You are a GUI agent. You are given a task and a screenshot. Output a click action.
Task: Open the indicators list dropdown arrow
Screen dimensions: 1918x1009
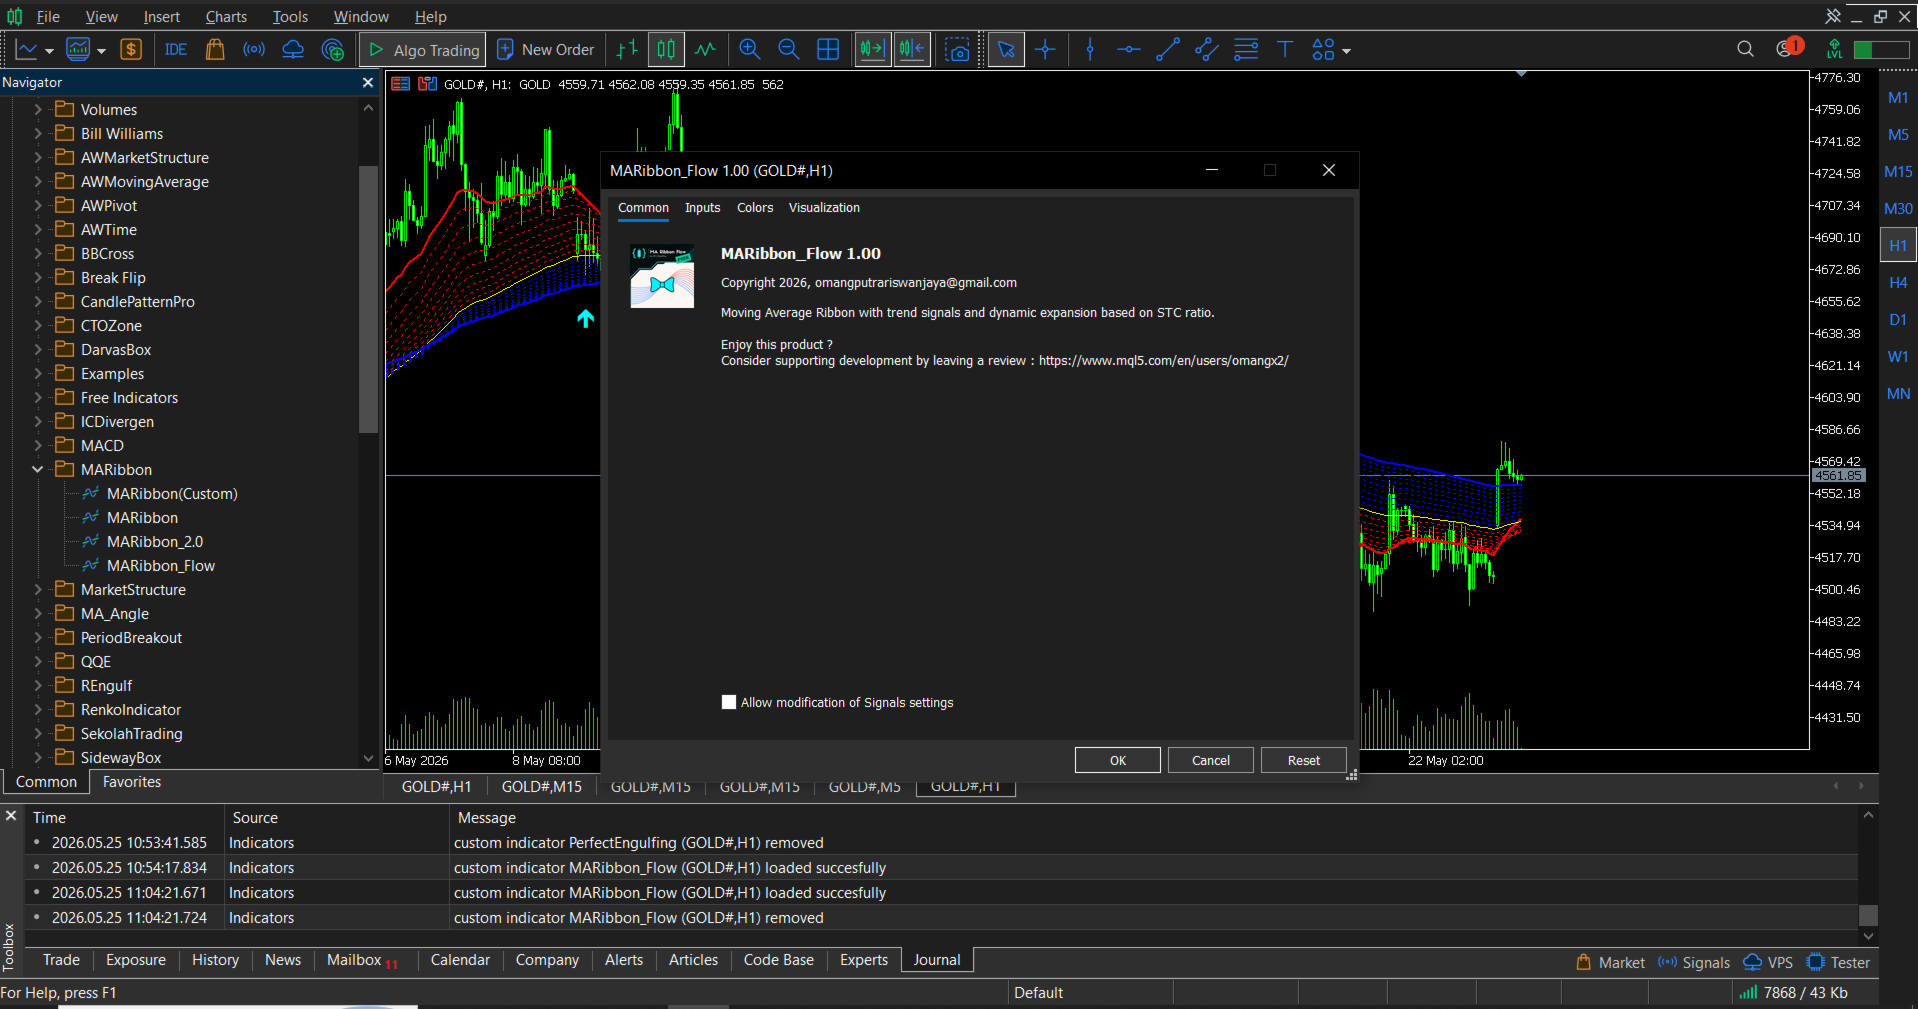click(101, 51)
